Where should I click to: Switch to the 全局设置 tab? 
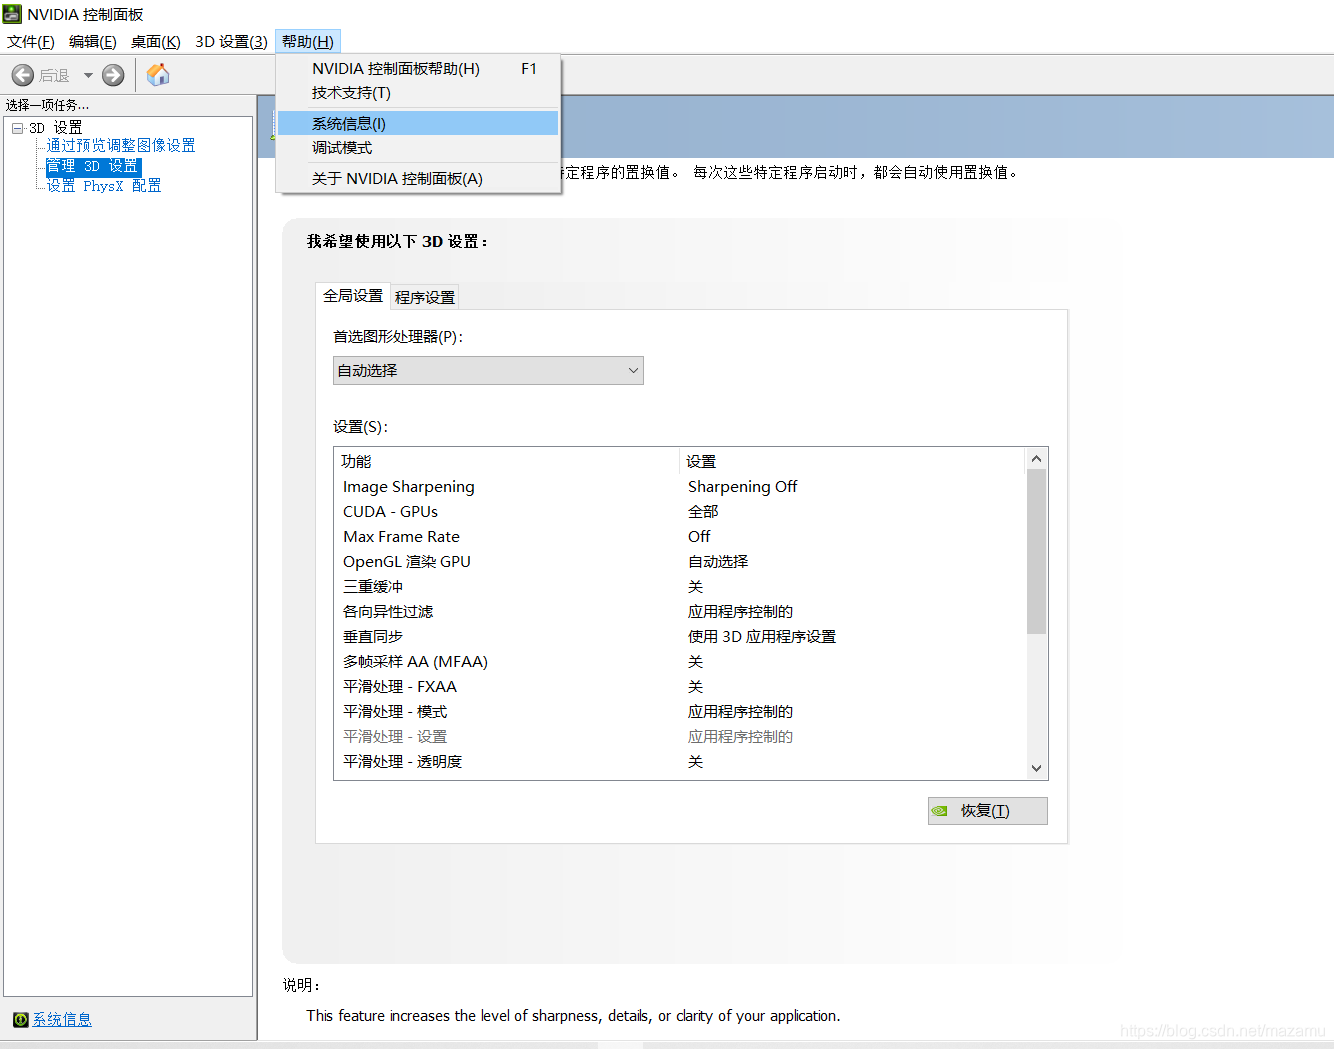353,296
